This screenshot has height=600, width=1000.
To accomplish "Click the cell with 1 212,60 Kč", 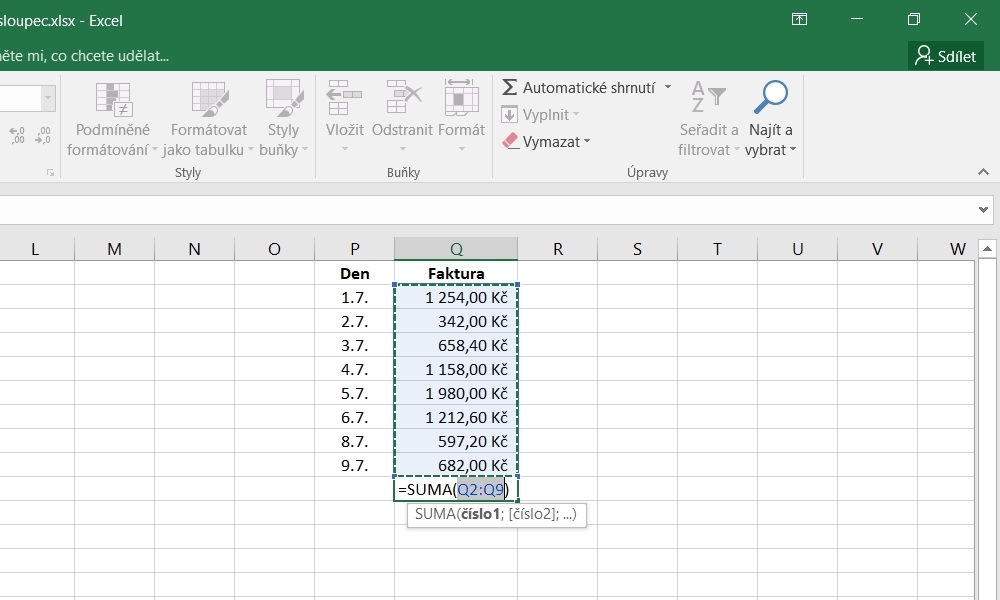I will point(456,417).
